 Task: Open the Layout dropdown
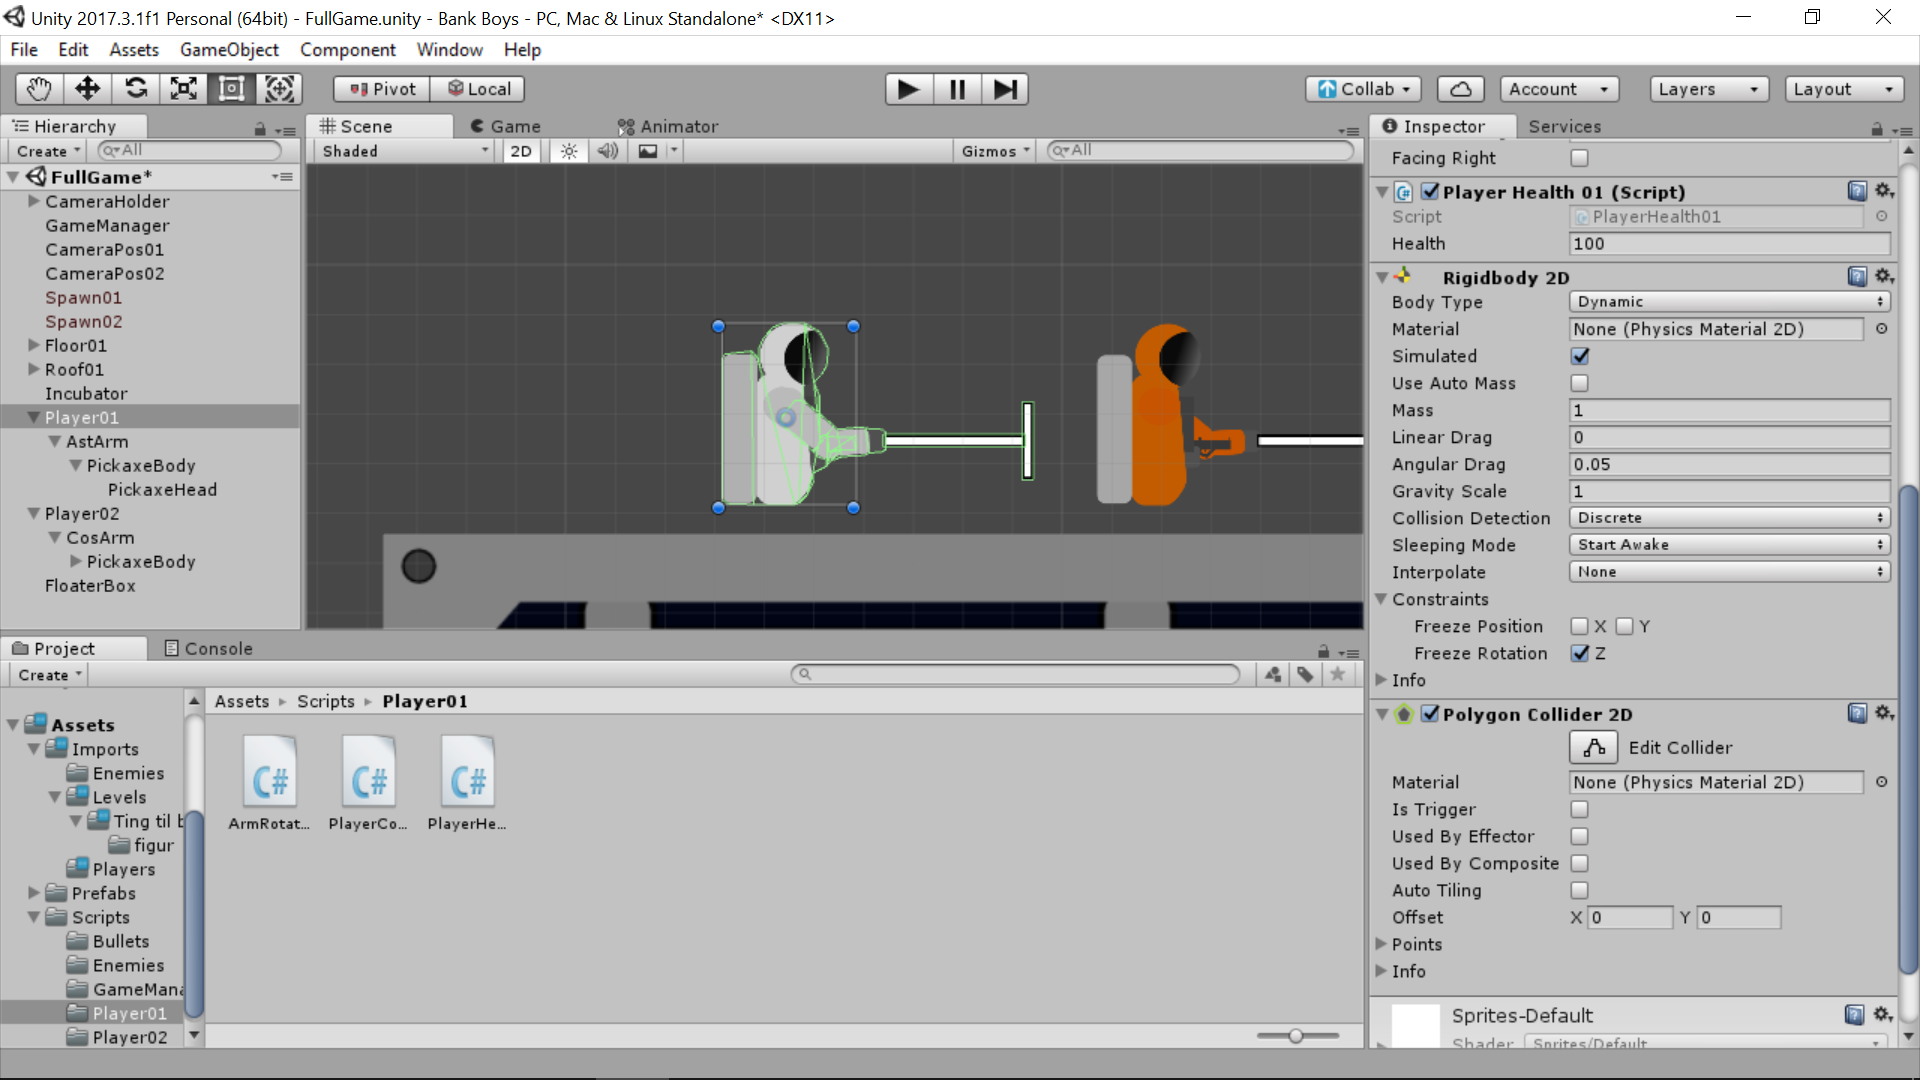point(1844,89)
